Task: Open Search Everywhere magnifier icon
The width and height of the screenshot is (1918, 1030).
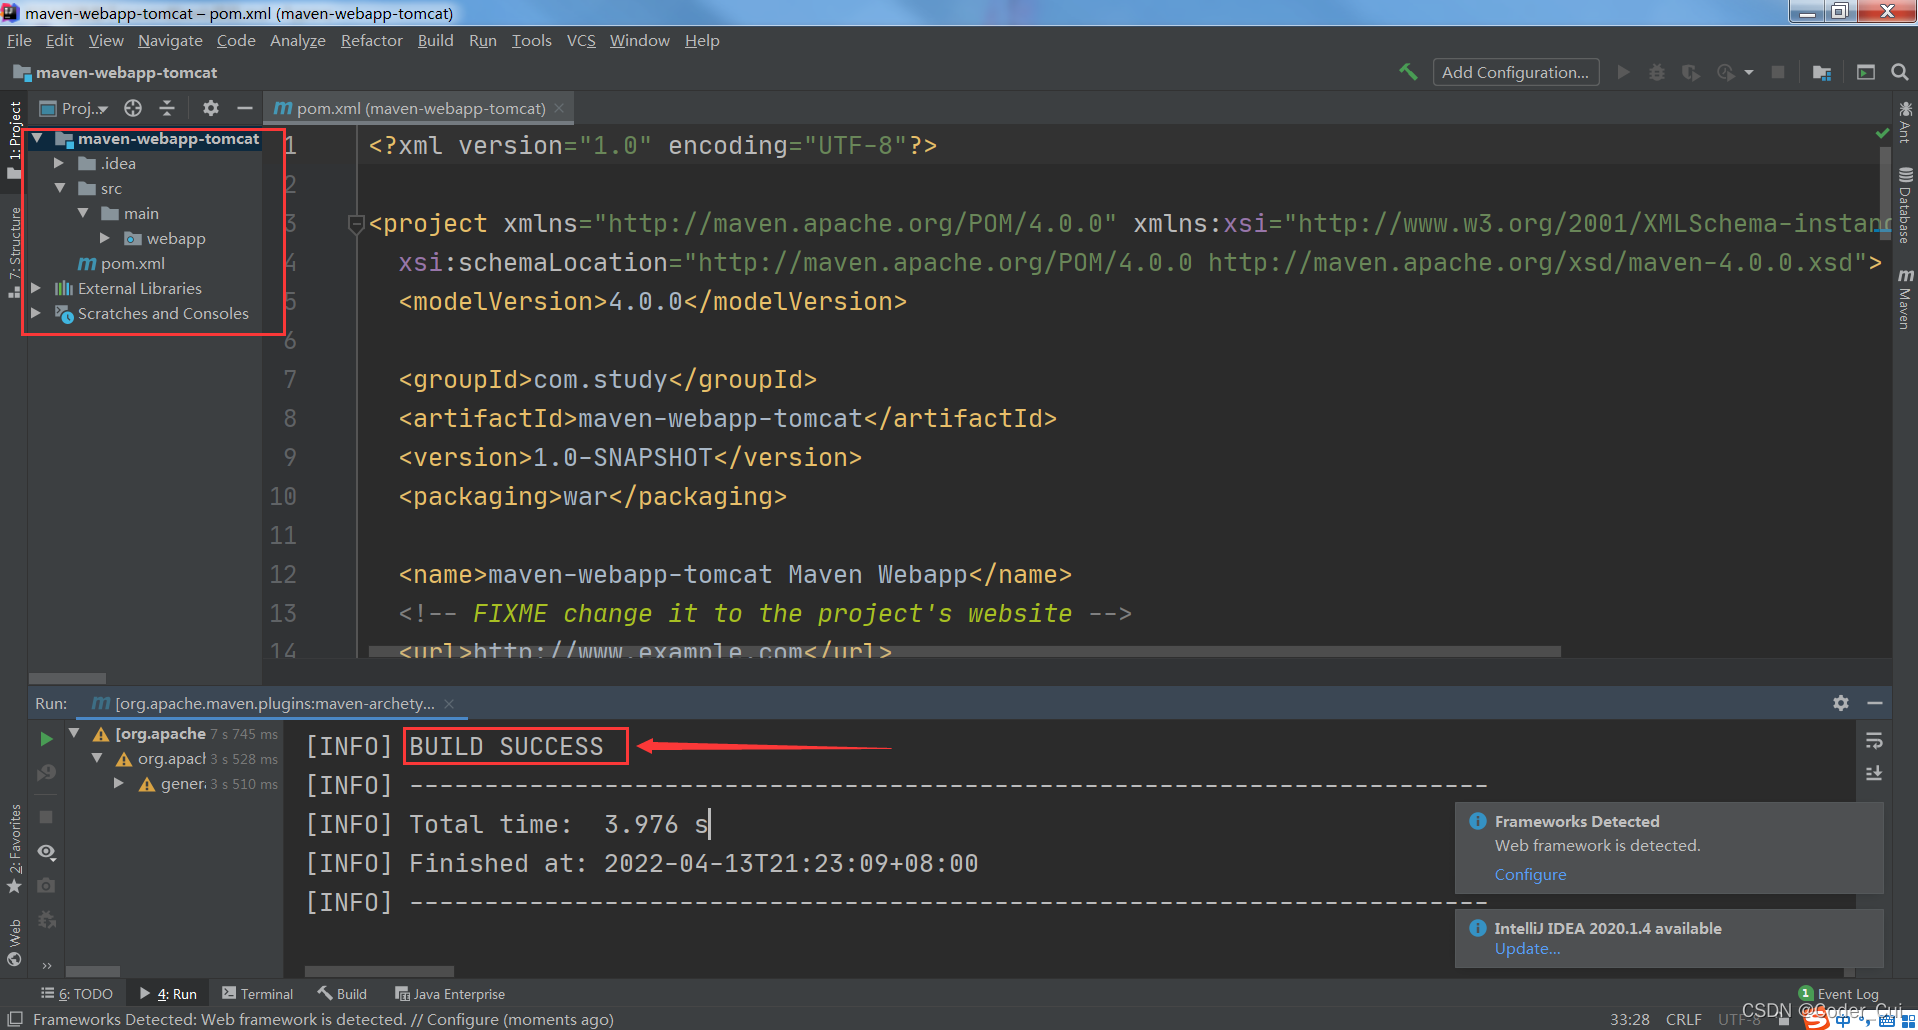Action: click(x=1900, y=72)
